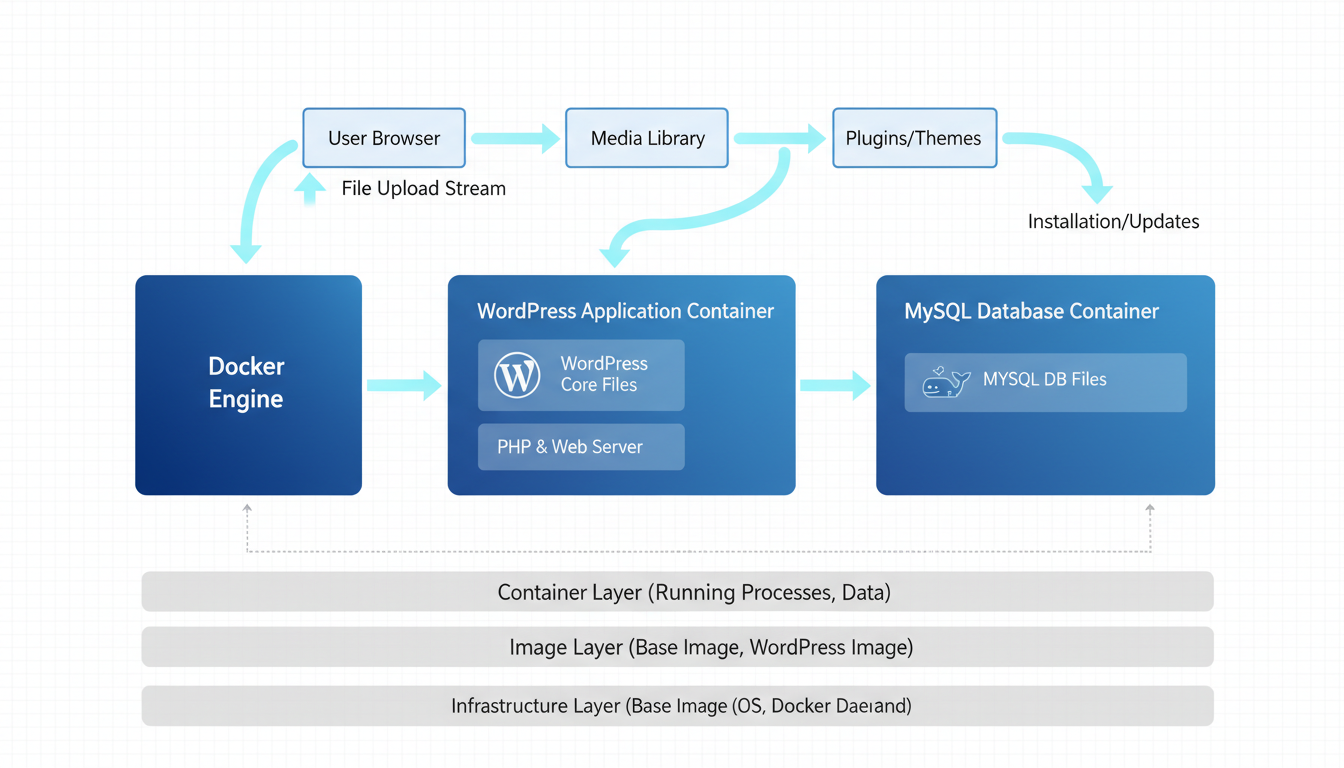Select the PHP & Web Server module
This screenshot has height=768, width=1344.
tap(581, 446)
